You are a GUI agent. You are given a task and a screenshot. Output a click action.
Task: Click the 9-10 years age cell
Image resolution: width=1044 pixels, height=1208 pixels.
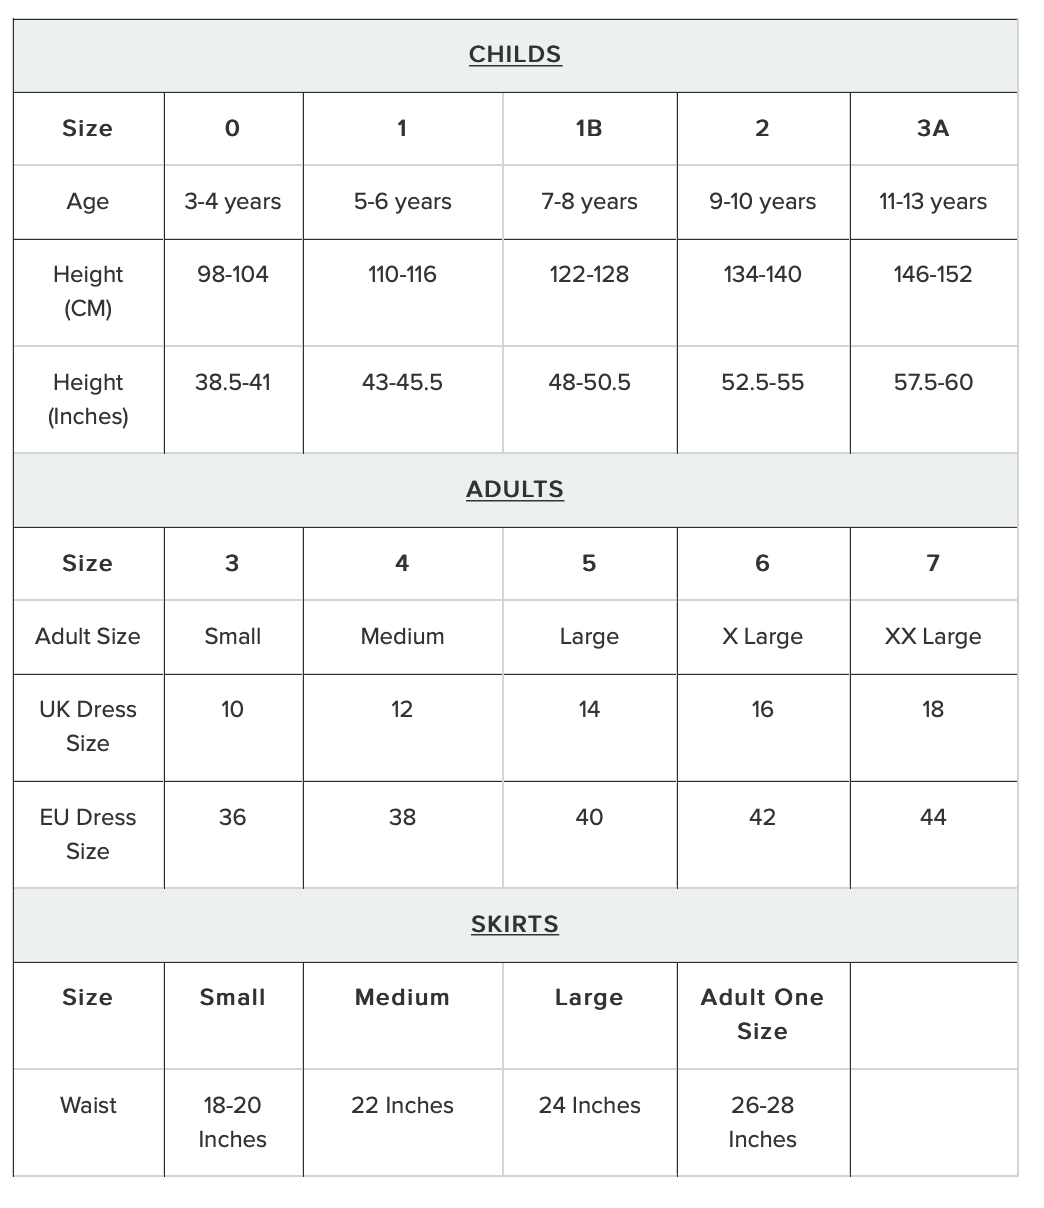click(x=762, y=202)
